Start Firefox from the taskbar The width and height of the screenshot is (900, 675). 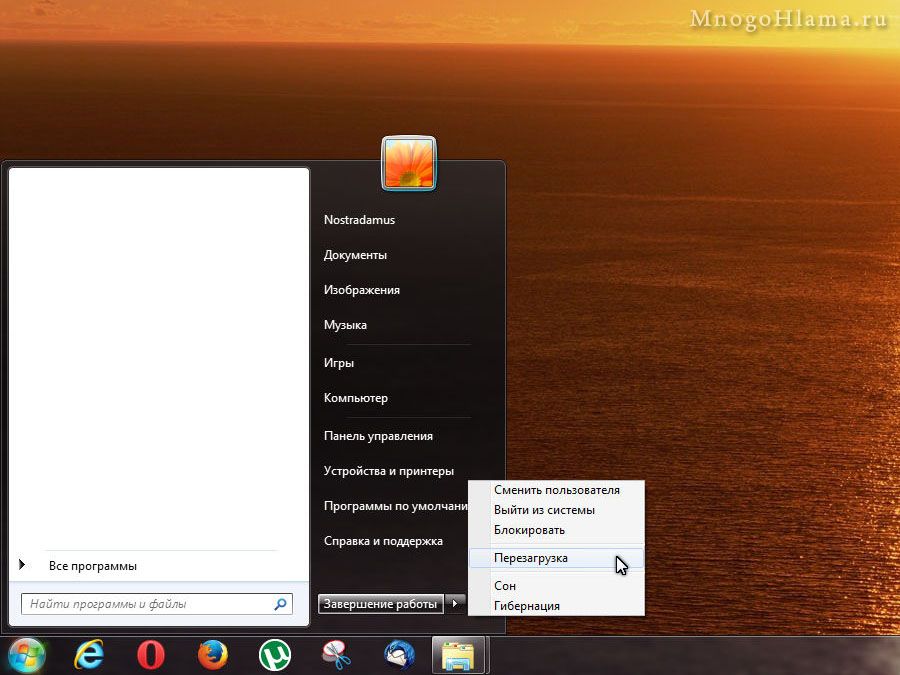(212, 655)
